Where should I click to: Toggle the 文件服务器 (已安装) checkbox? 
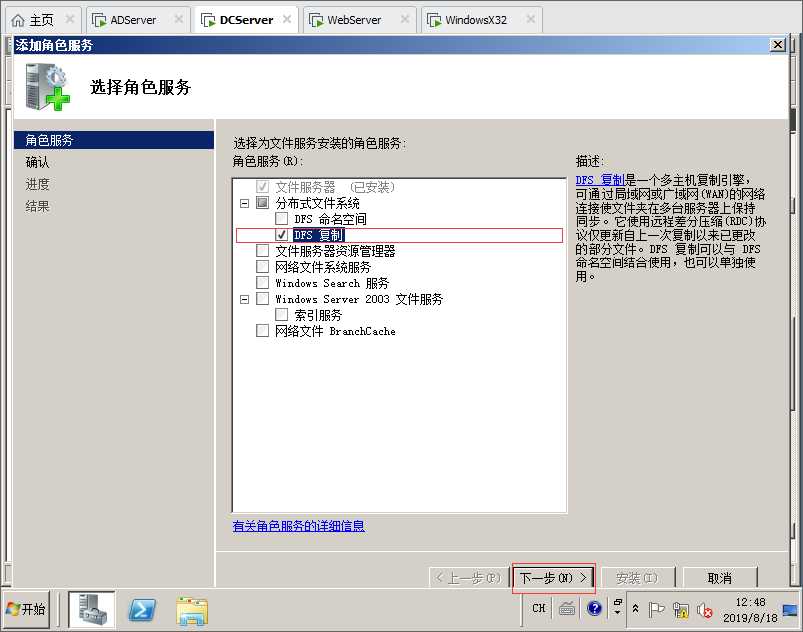click(x=262, y=187)
